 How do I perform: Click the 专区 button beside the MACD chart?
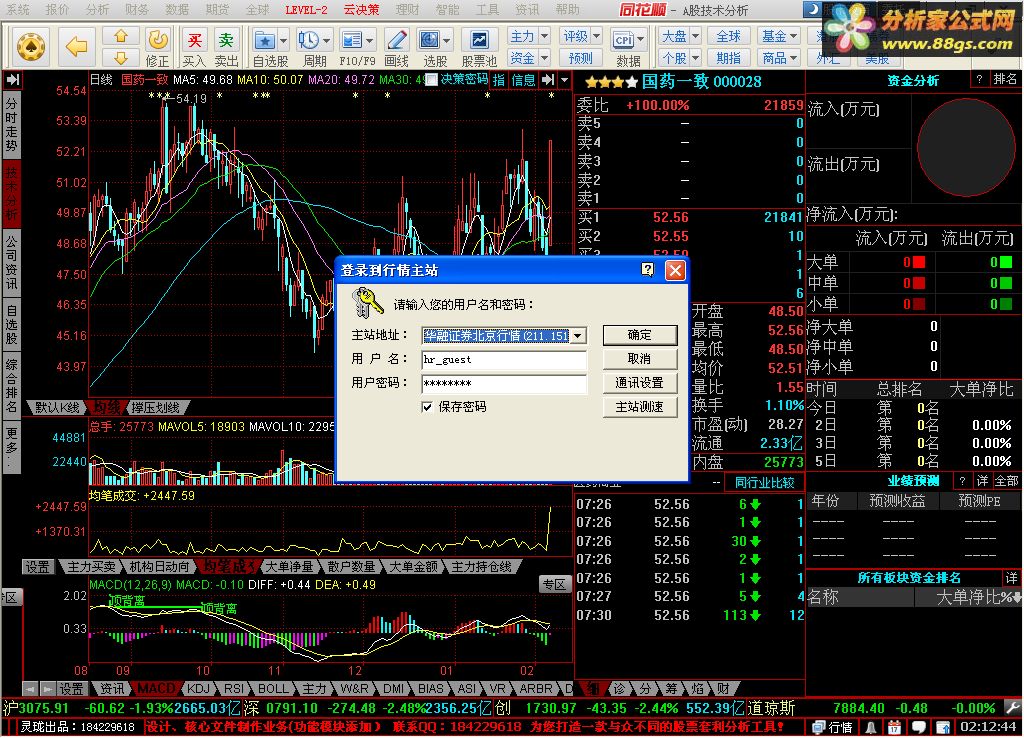(554, 585)
